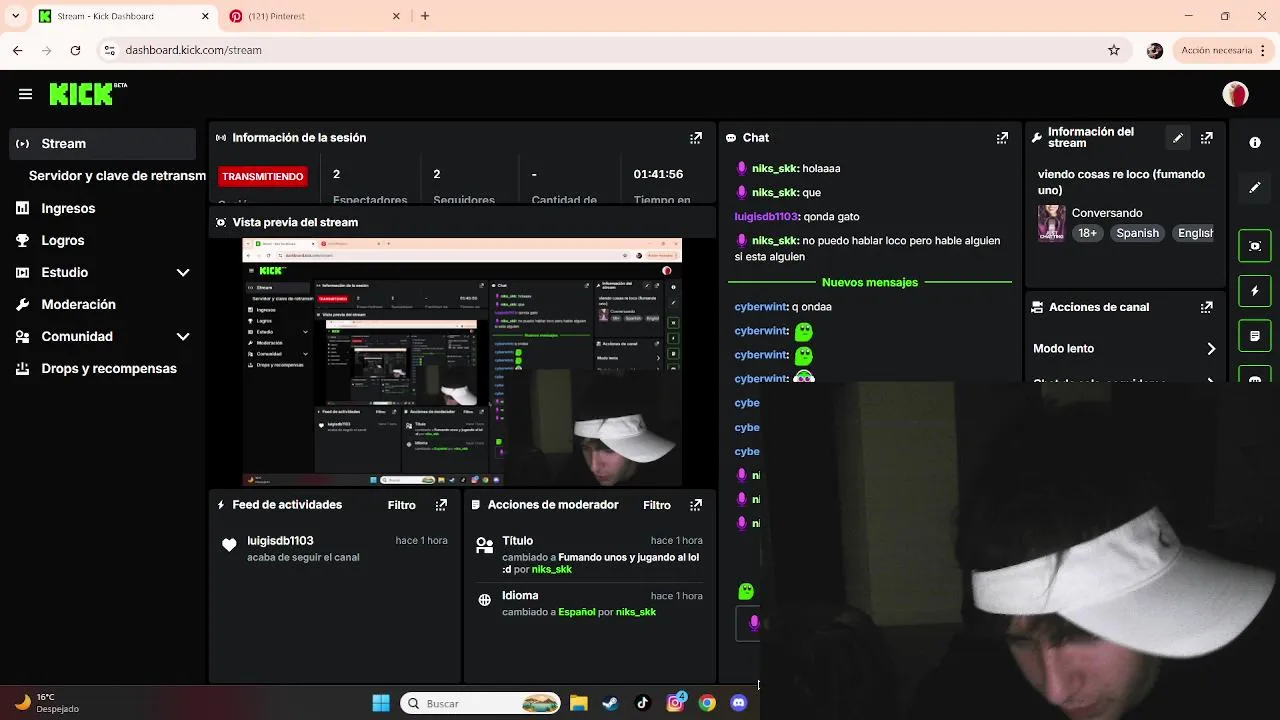Click the TRANSMITIENDO status badge
Viewport: 1280px width, 720px height.
(x=262, y=176)
